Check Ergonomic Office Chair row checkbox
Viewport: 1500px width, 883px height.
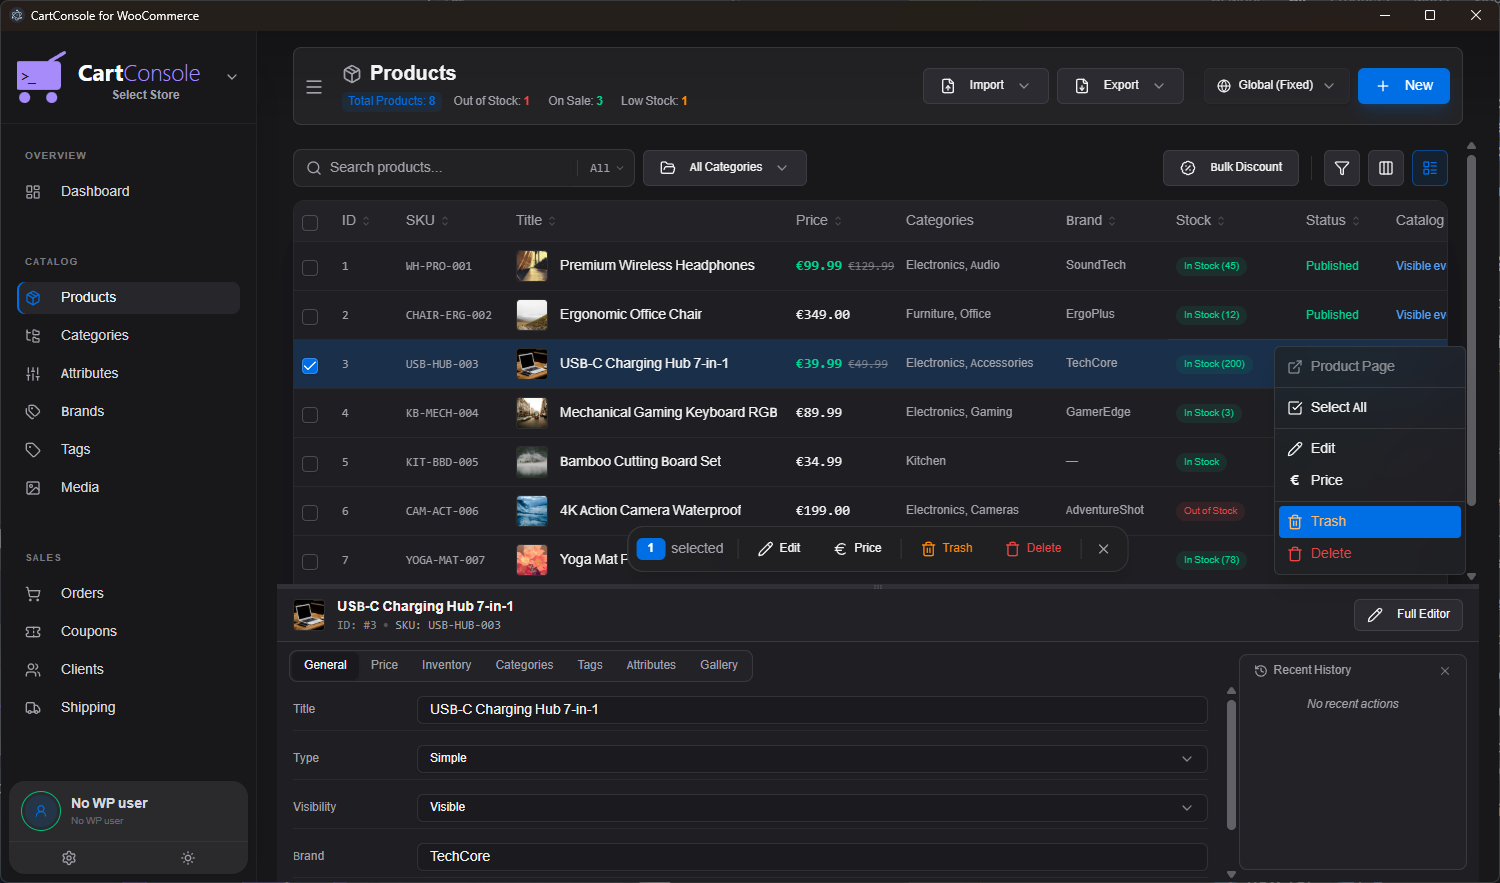click(x=310, y=316)
